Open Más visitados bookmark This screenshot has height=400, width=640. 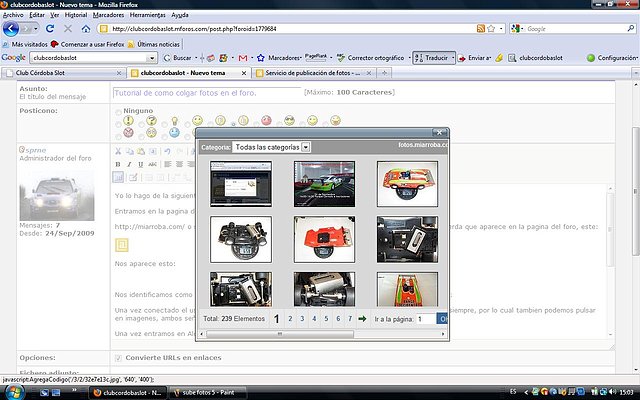[x=26, y=44]
